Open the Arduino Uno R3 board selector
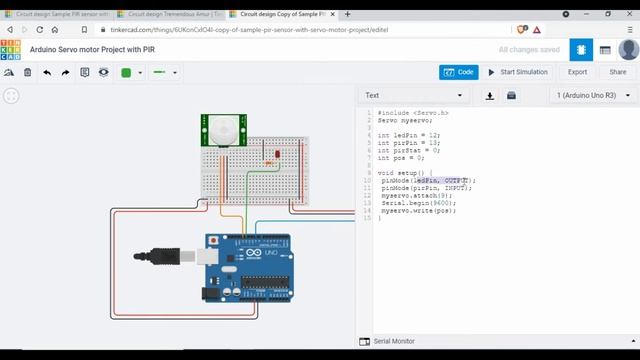640x360 pixels. pos(593,96)
